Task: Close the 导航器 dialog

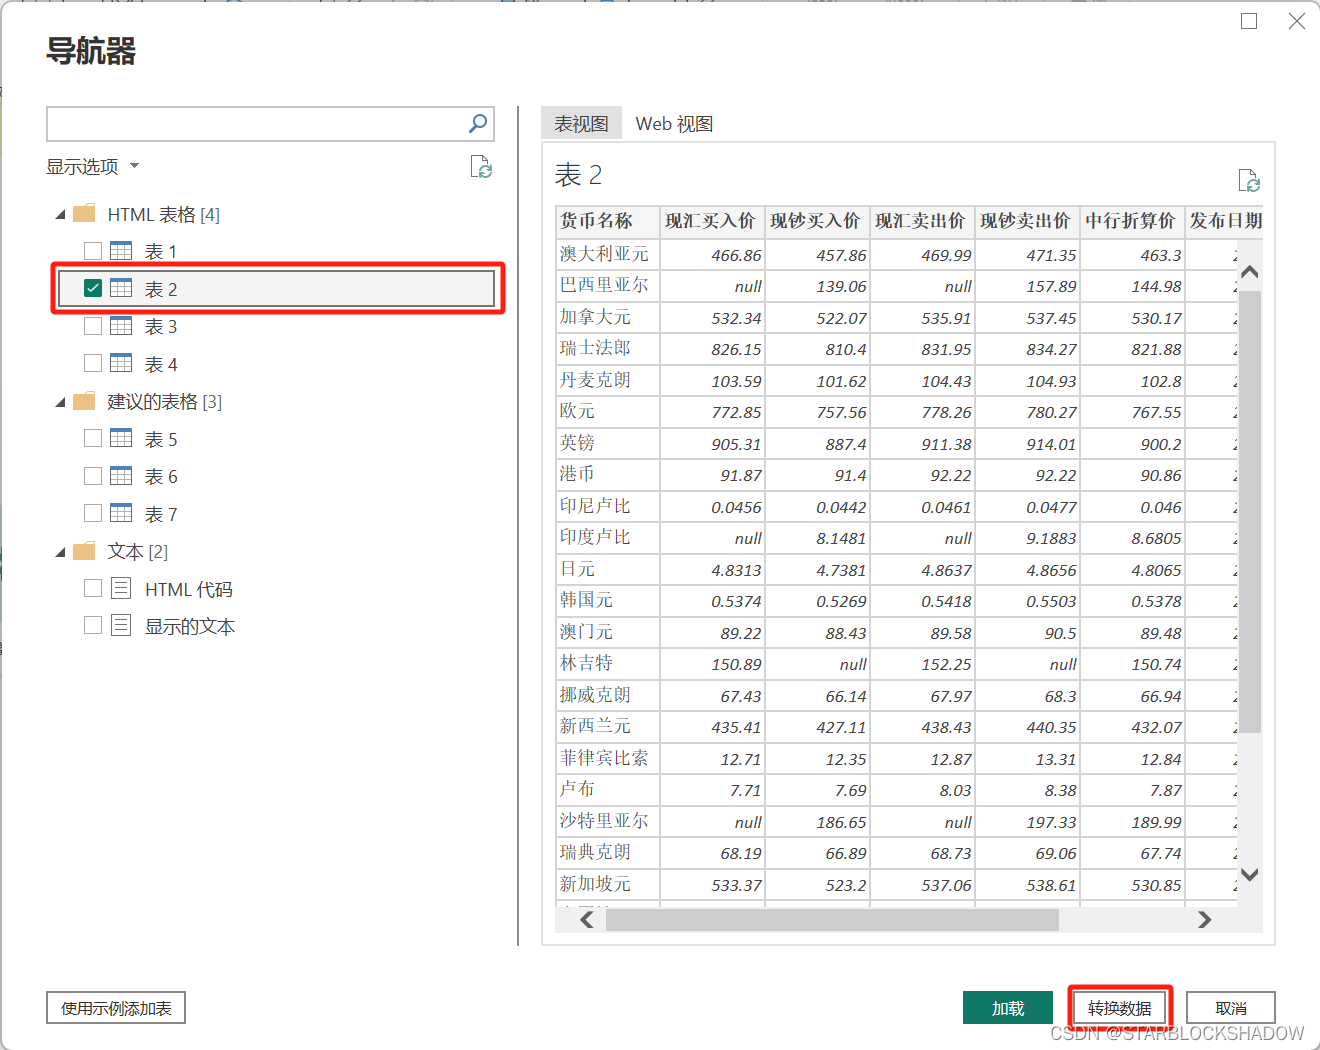Action: tap(1297, 21)
